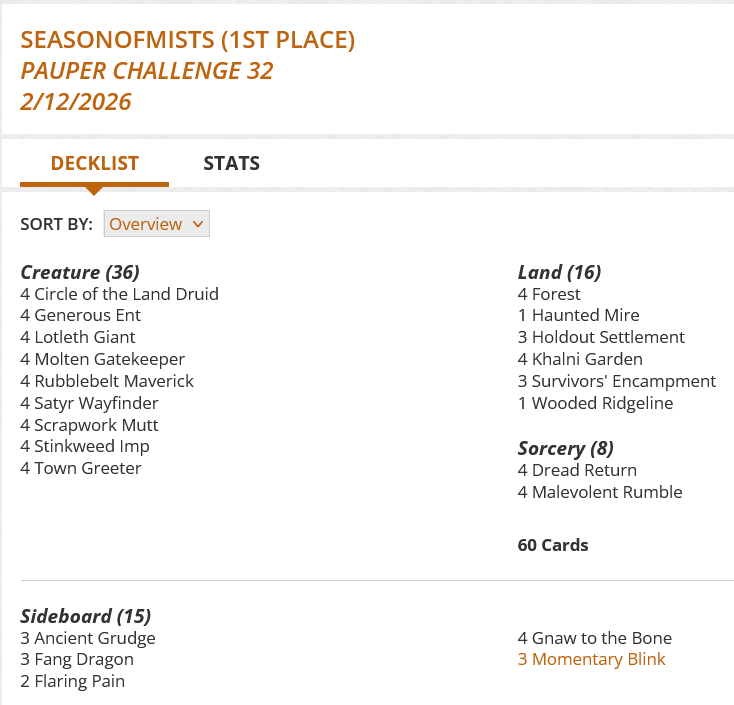Select the Decklist tab
Viewport: 734px width, 705px height.
[x=94, y=164]
